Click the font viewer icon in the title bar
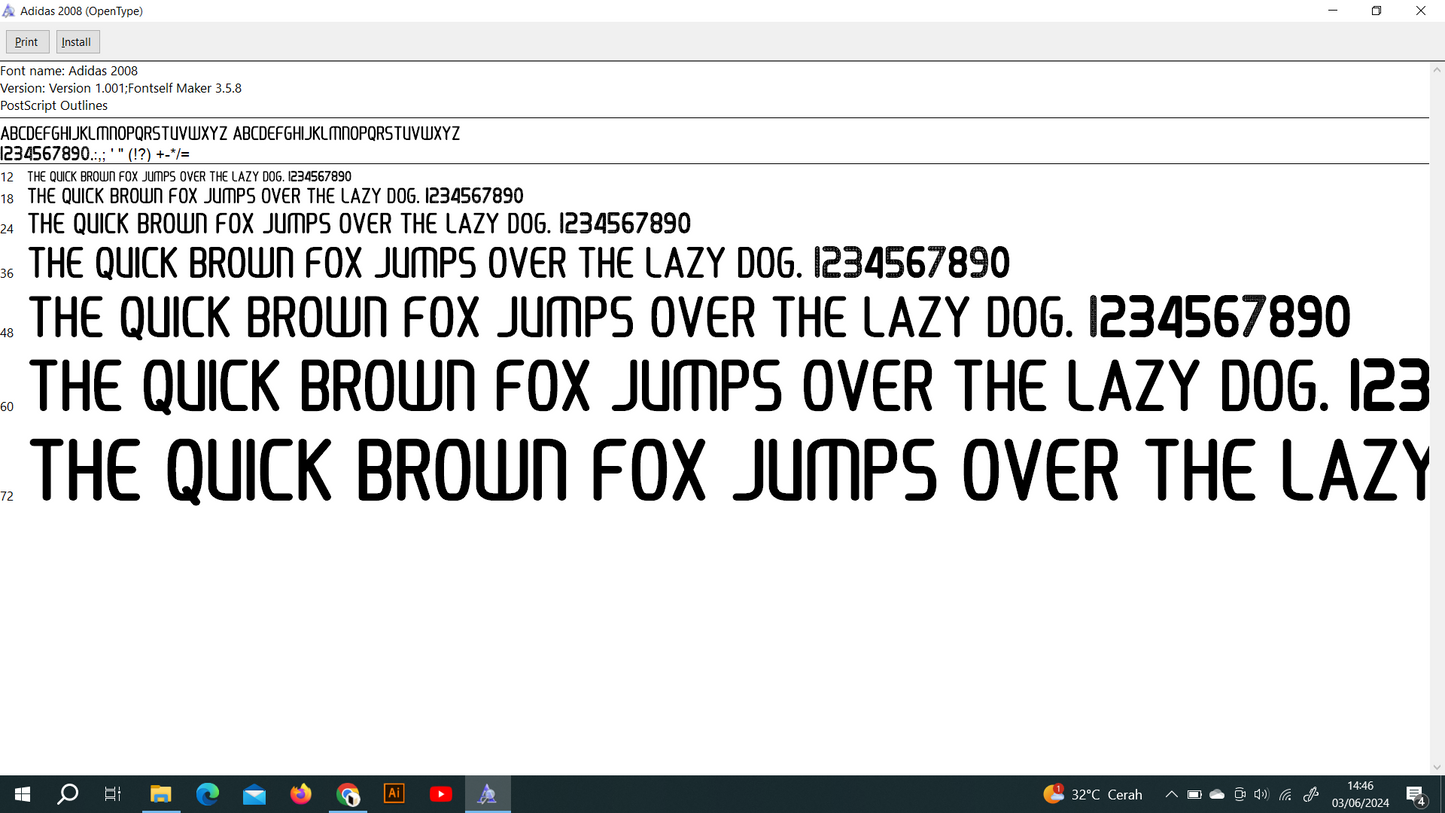Viewport: 1445px width, 813px height. [9, 10]
